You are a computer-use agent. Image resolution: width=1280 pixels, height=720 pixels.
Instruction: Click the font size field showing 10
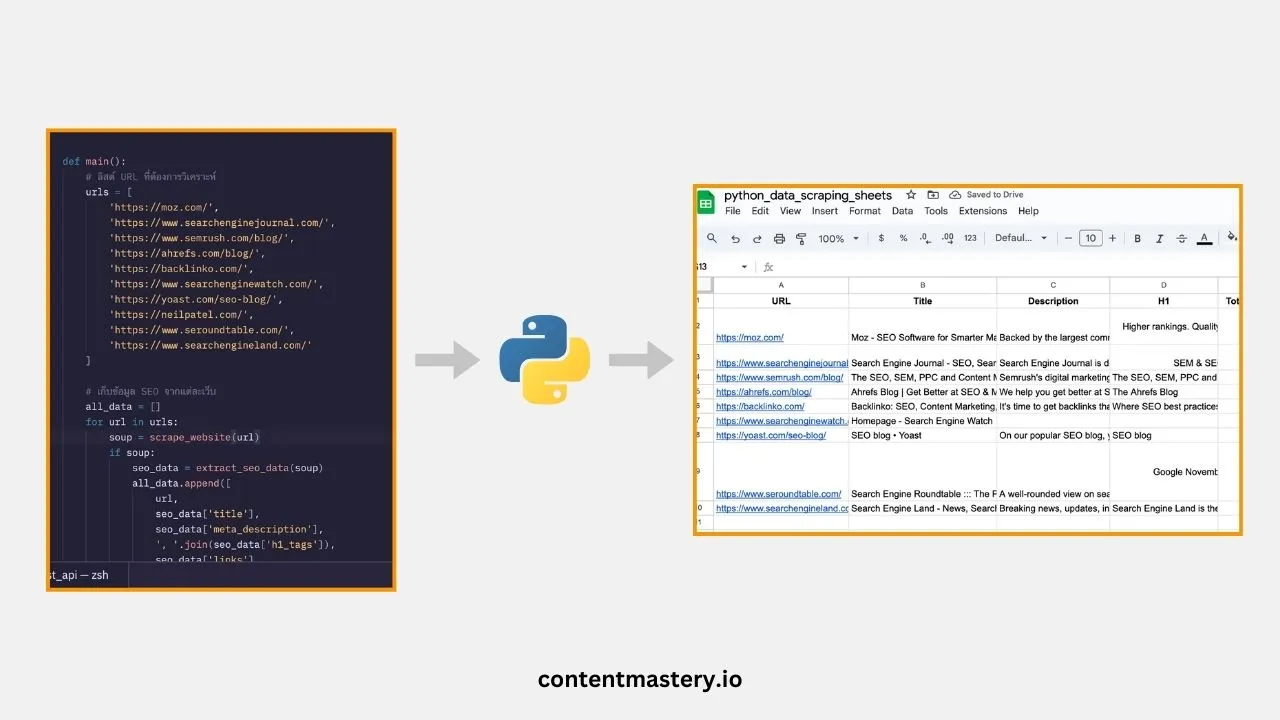[x=1090, y=238]
